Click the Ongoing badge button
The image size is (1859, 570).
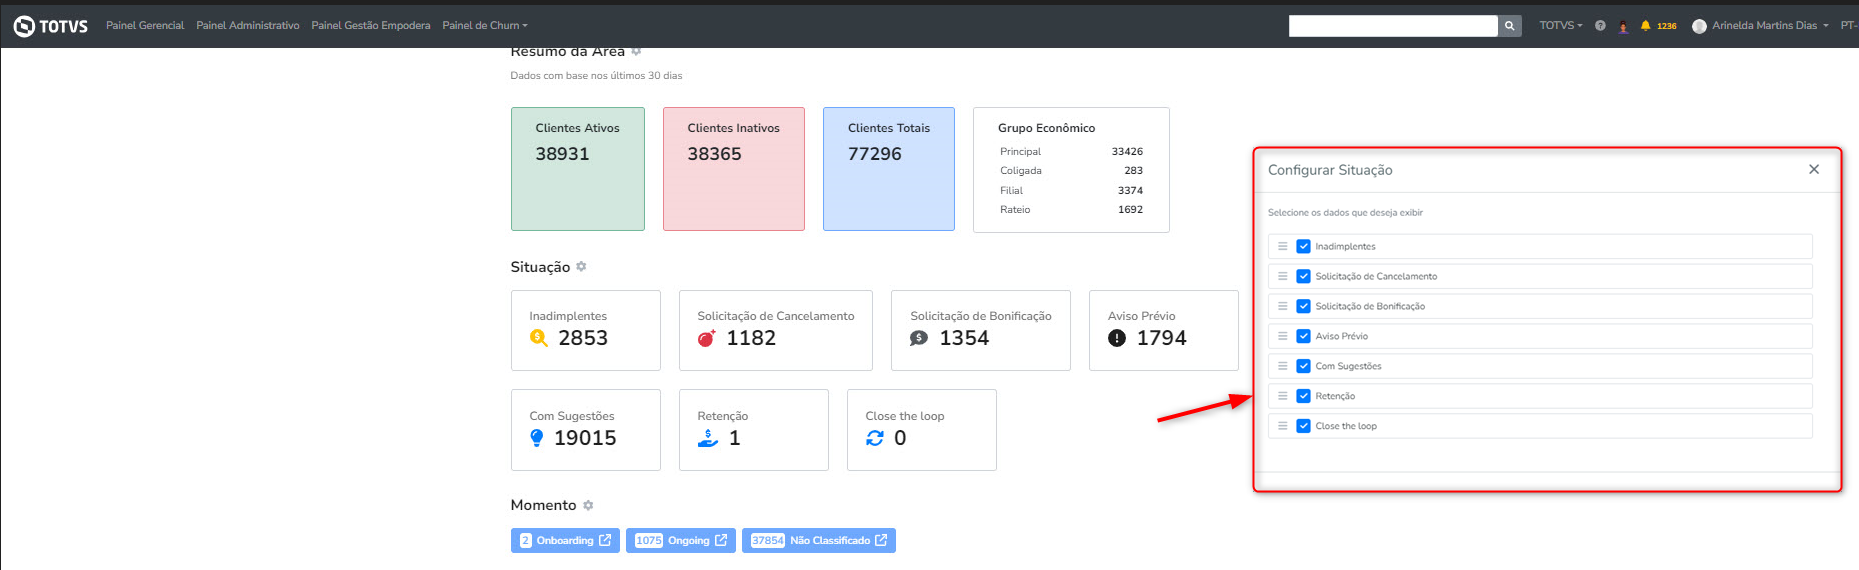681,540
